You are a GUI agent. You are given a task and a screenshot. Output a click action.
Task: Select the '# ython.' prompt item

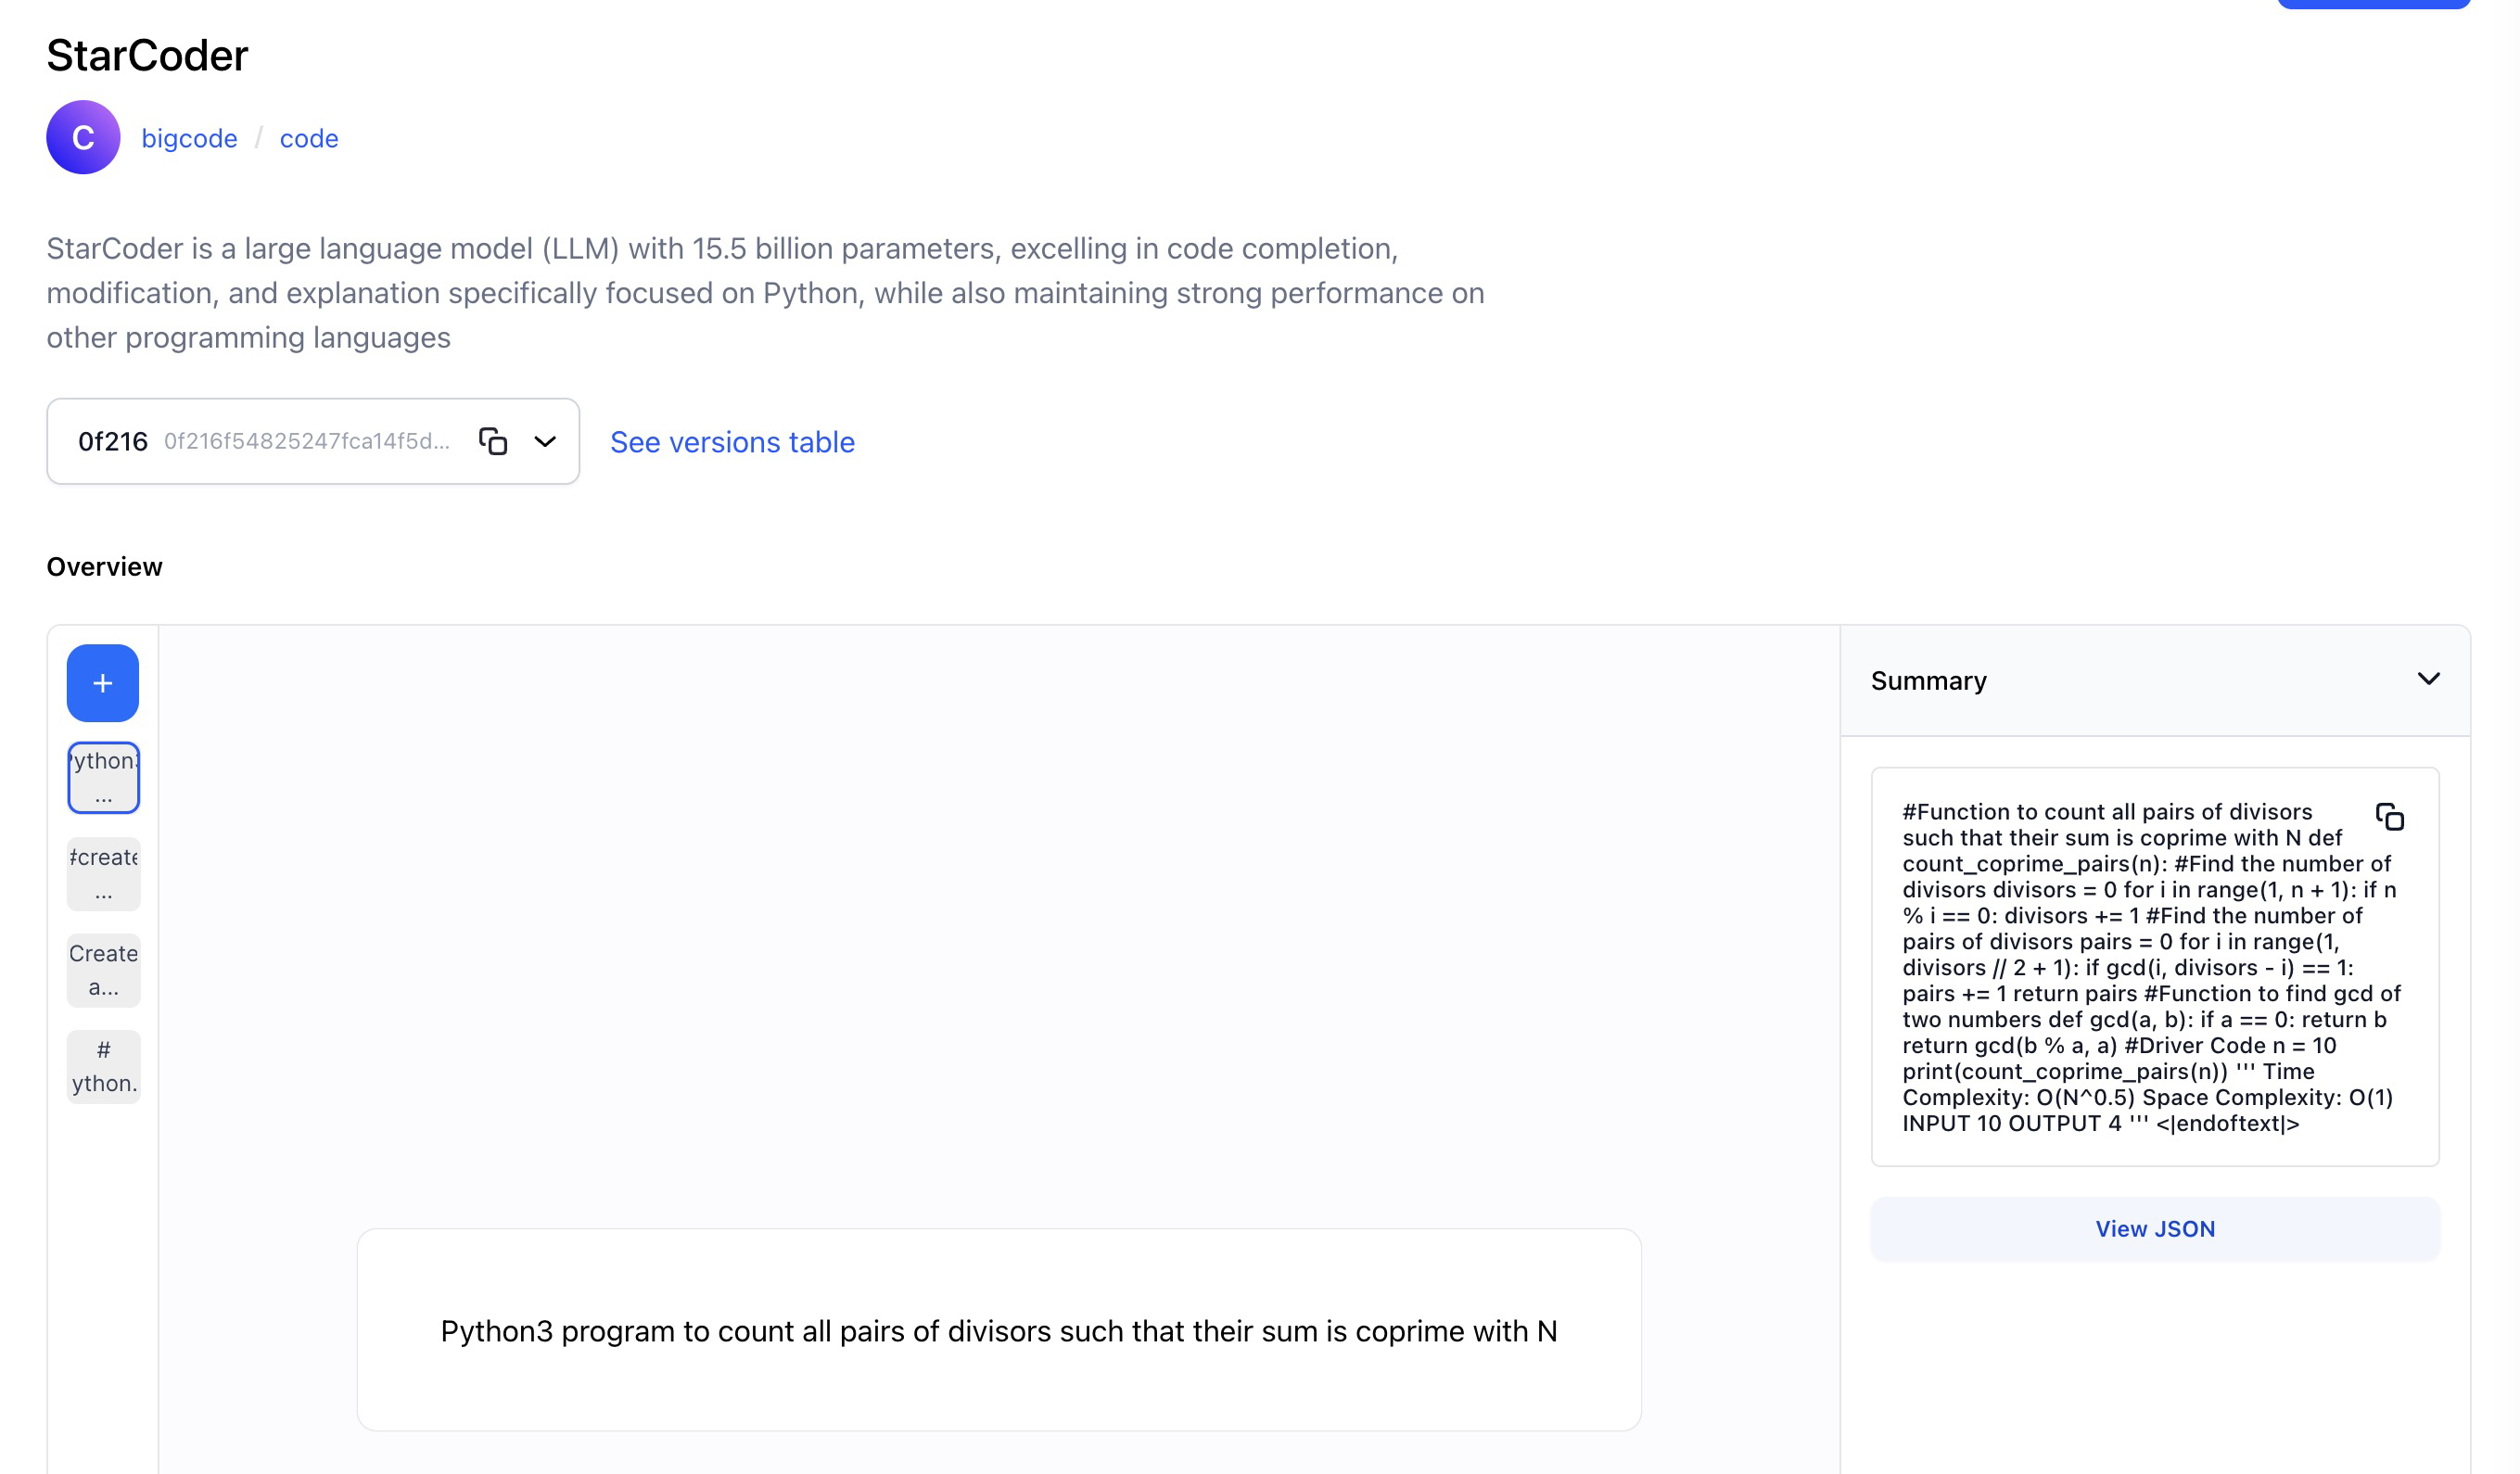click(x=103, y=1066)
